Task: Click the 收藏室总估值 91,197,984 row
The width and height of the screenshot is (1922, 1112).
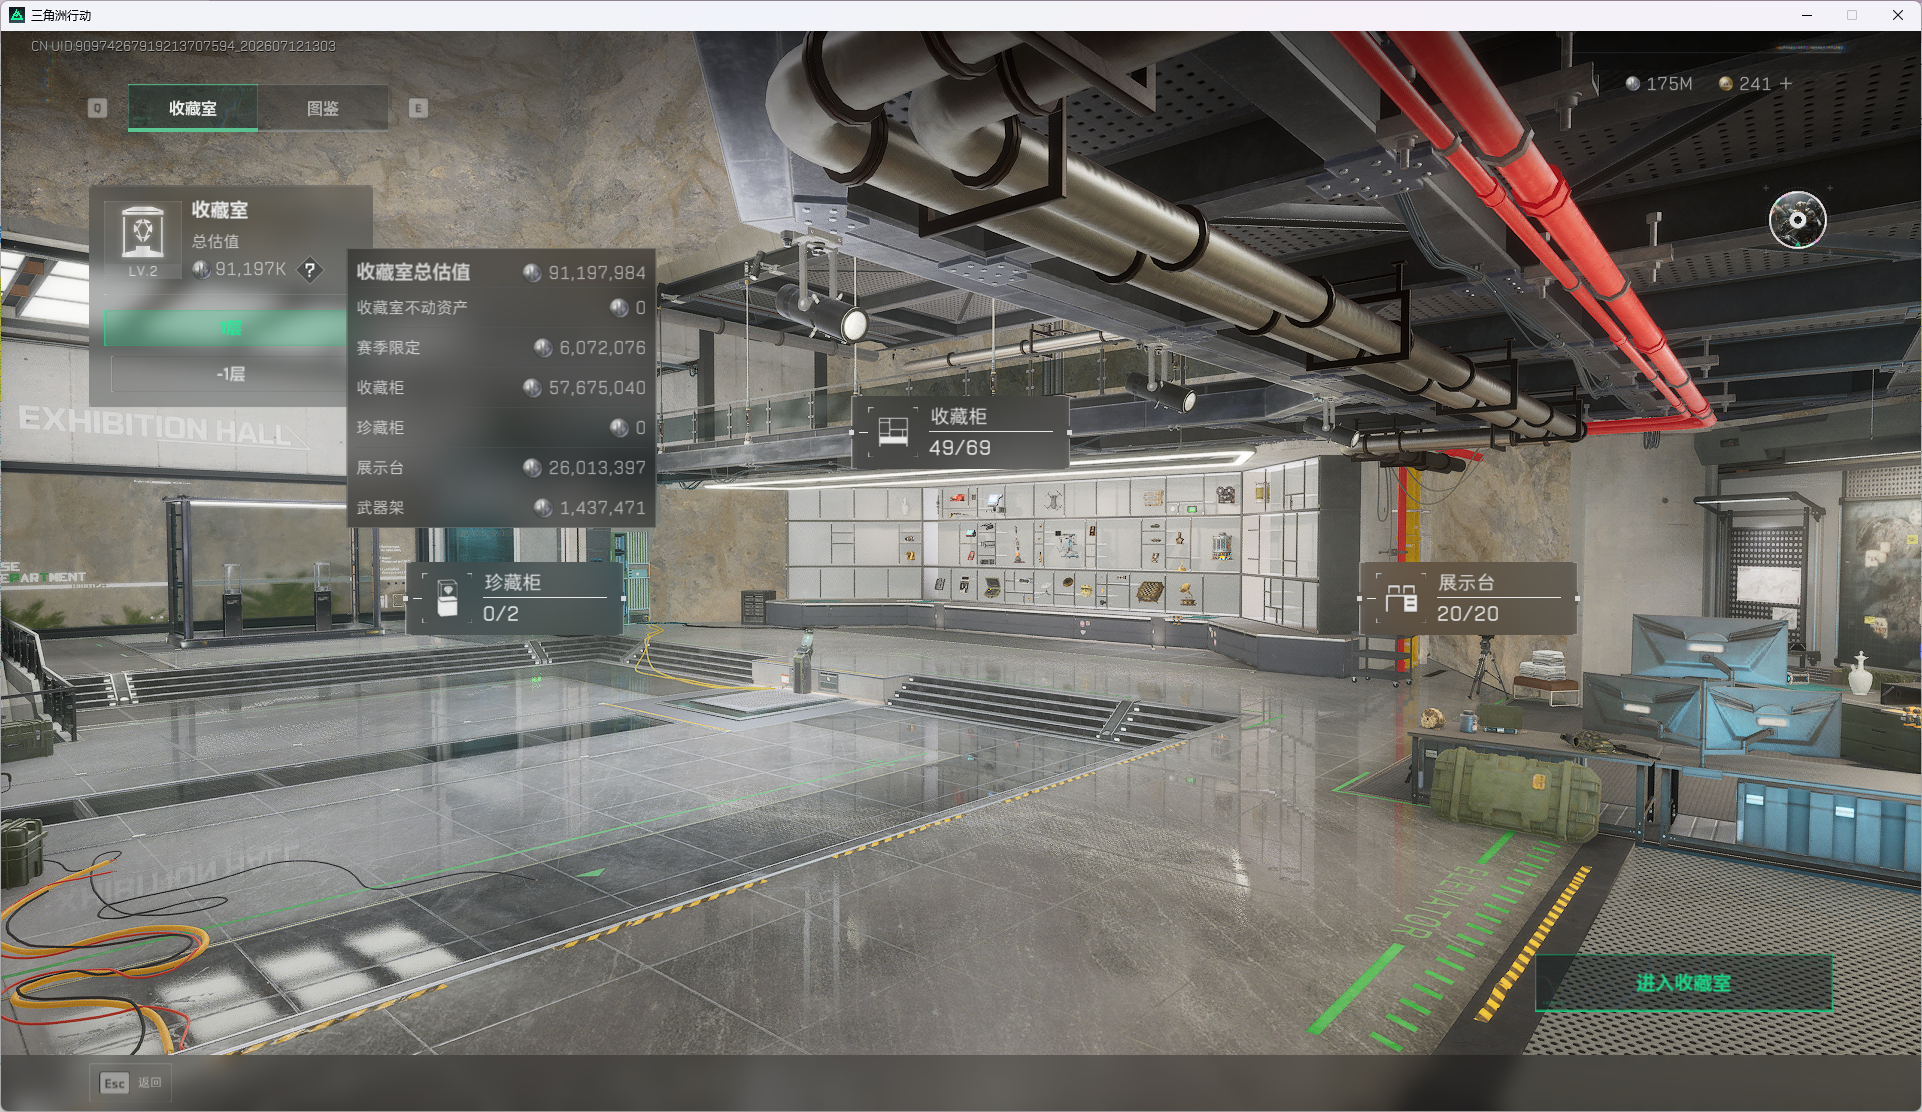Action: (501, 272)
